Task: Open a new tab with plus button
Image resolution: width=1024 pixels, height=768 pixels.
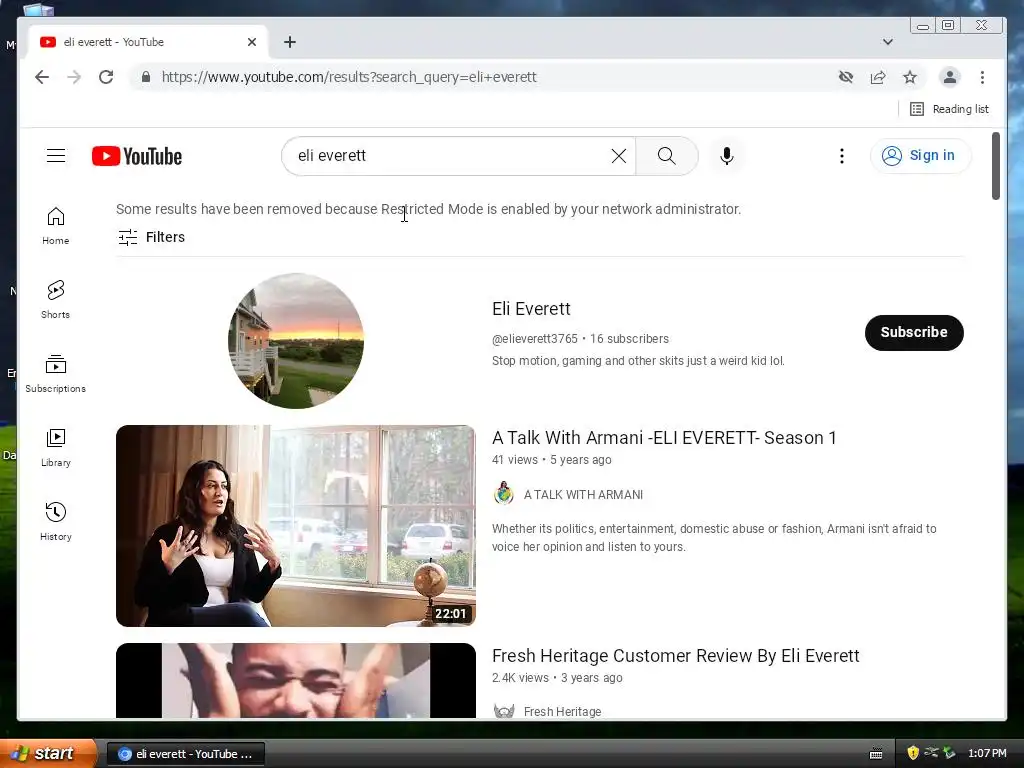Action: (x=290, y=42)
